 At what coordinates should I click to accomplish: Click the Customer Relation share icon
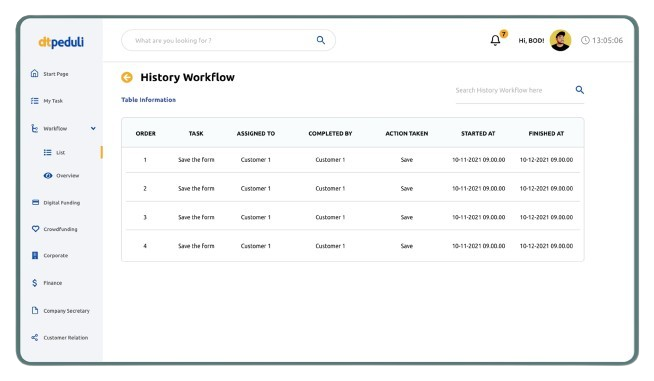click(35, 337)
